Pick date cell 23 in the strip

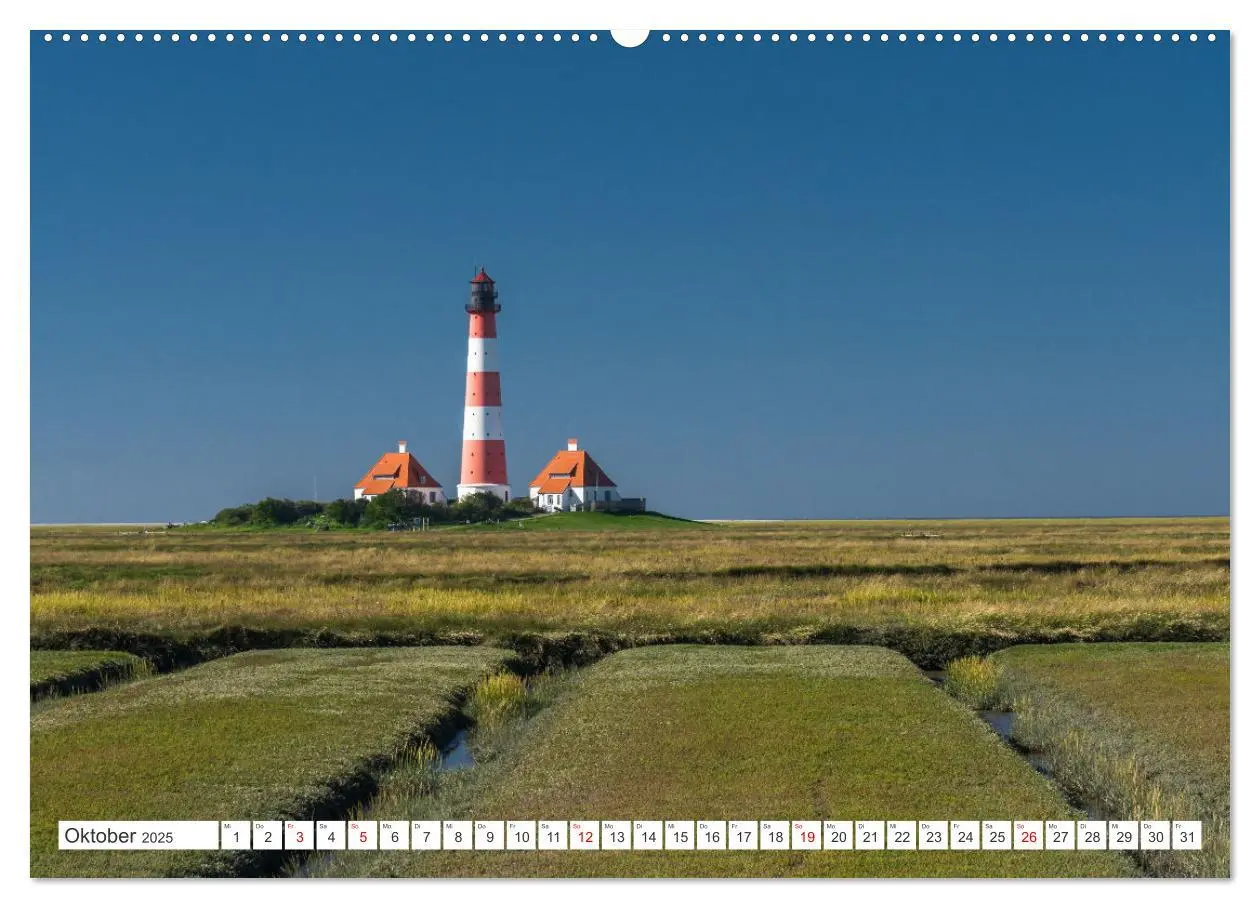click(932, 836)
